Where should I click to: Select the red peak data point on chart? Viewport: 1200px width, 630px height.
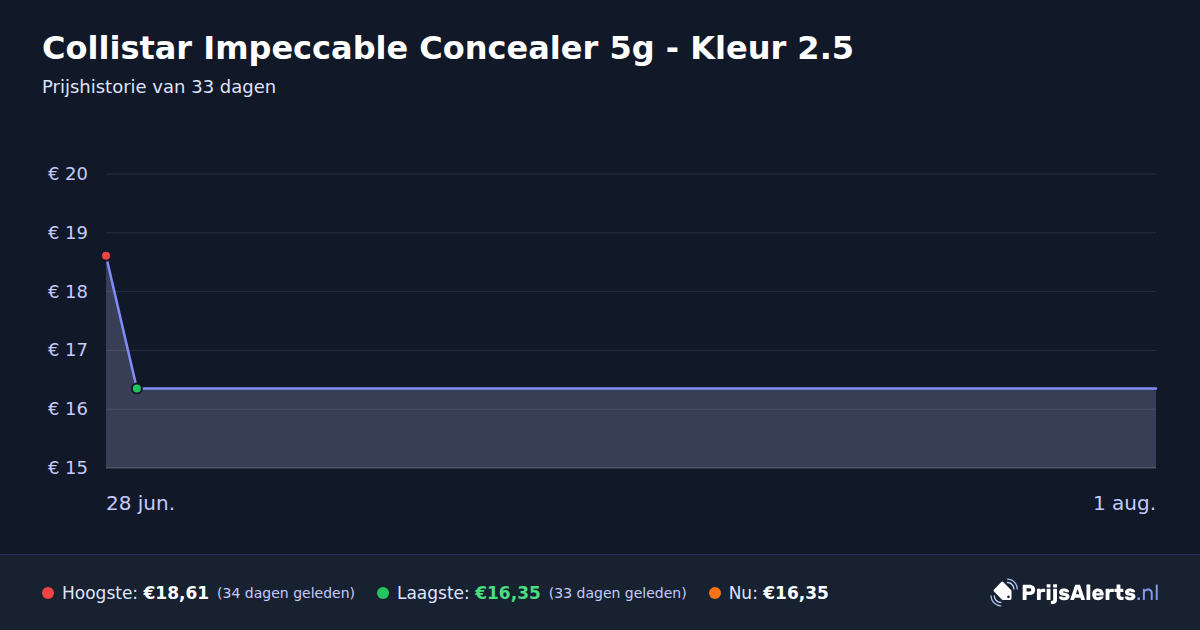click(x=106, y=256)
